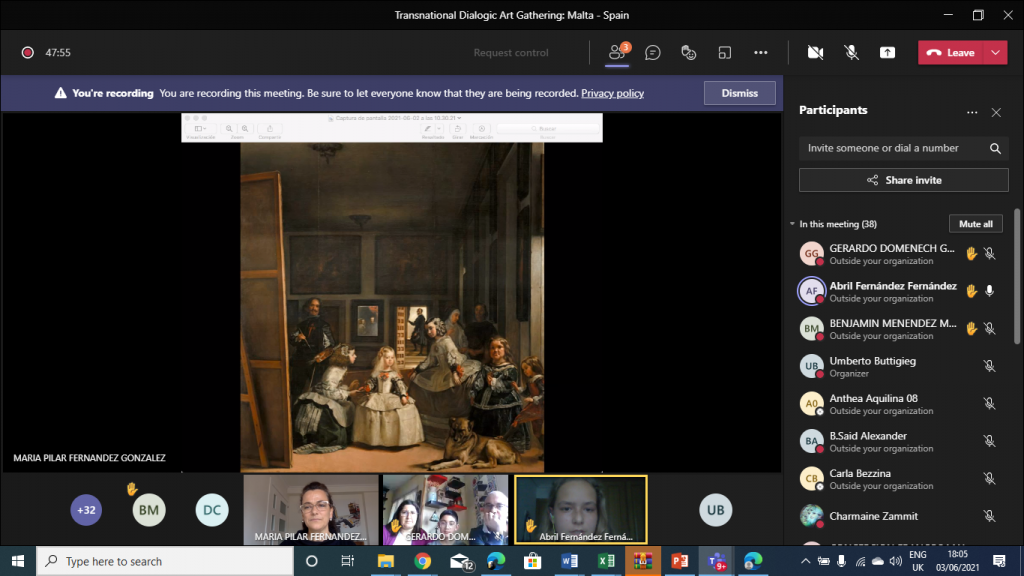The height and width of the screenshot is (576, 1024).
Task: Toggle the camera on
Action: [815, 53]
